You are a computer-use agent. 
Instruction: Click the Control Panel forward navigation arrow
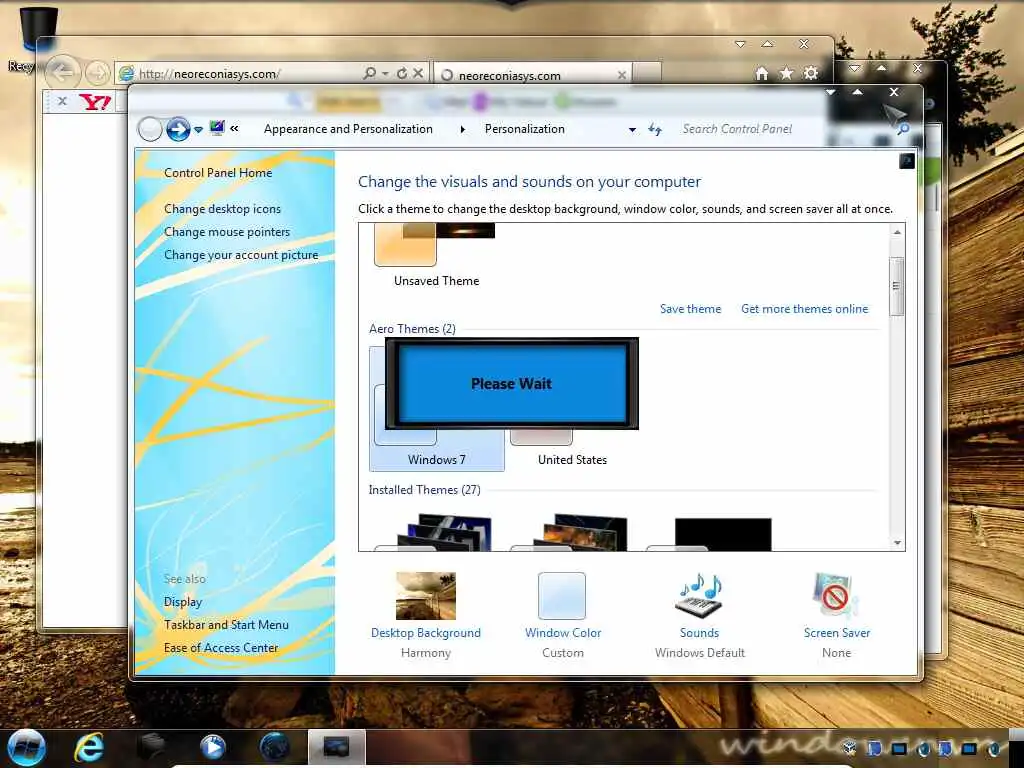coord(178,129)
